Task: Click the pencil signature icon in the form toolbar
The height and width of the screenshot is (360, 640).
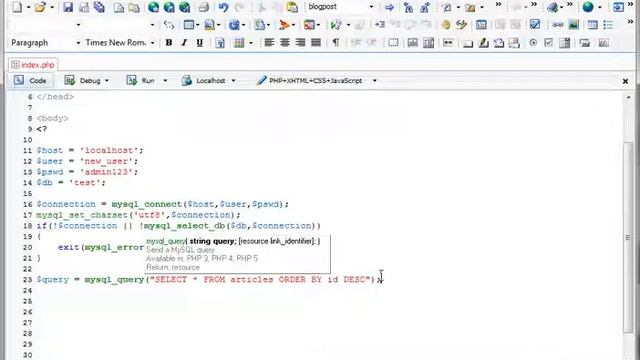Action: pos(484,43)
